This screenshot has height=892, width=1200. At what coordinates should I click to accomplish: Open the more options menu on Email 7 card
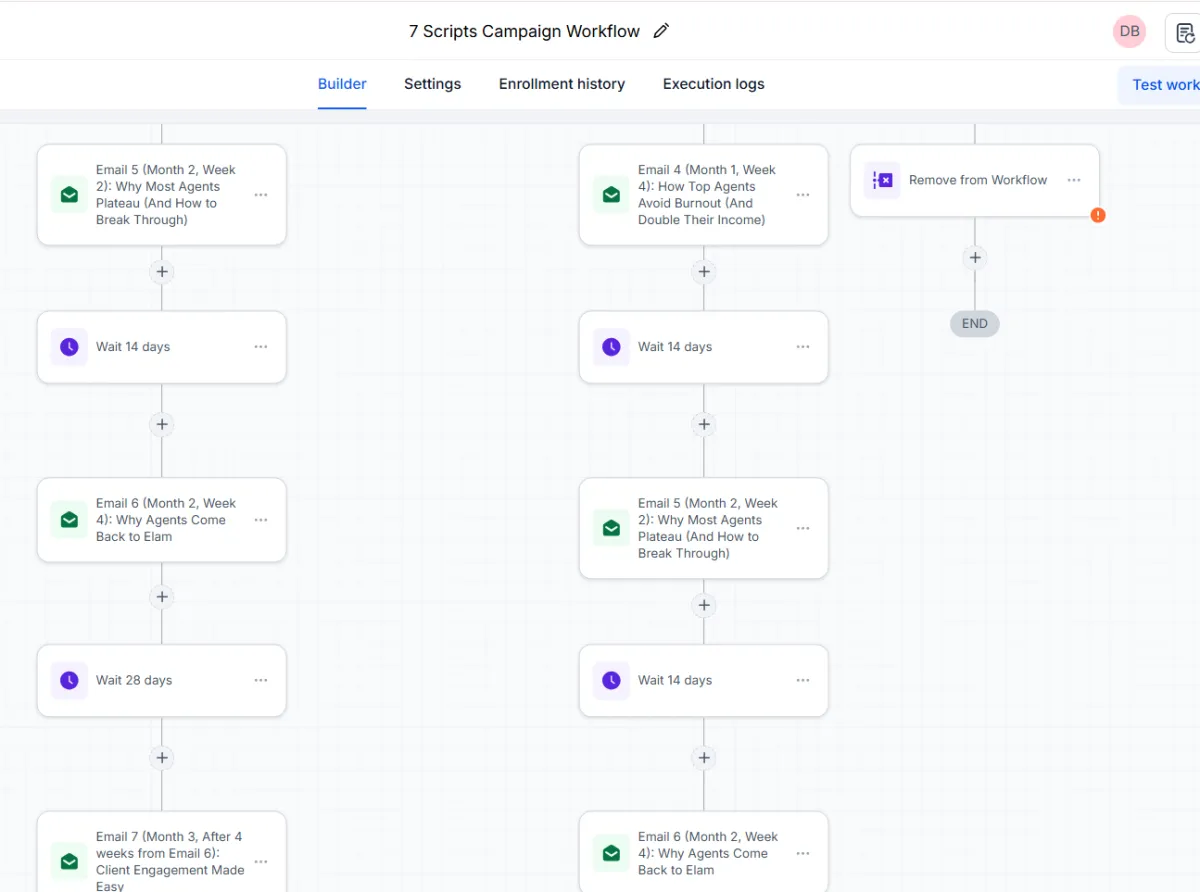coord(261,861)
